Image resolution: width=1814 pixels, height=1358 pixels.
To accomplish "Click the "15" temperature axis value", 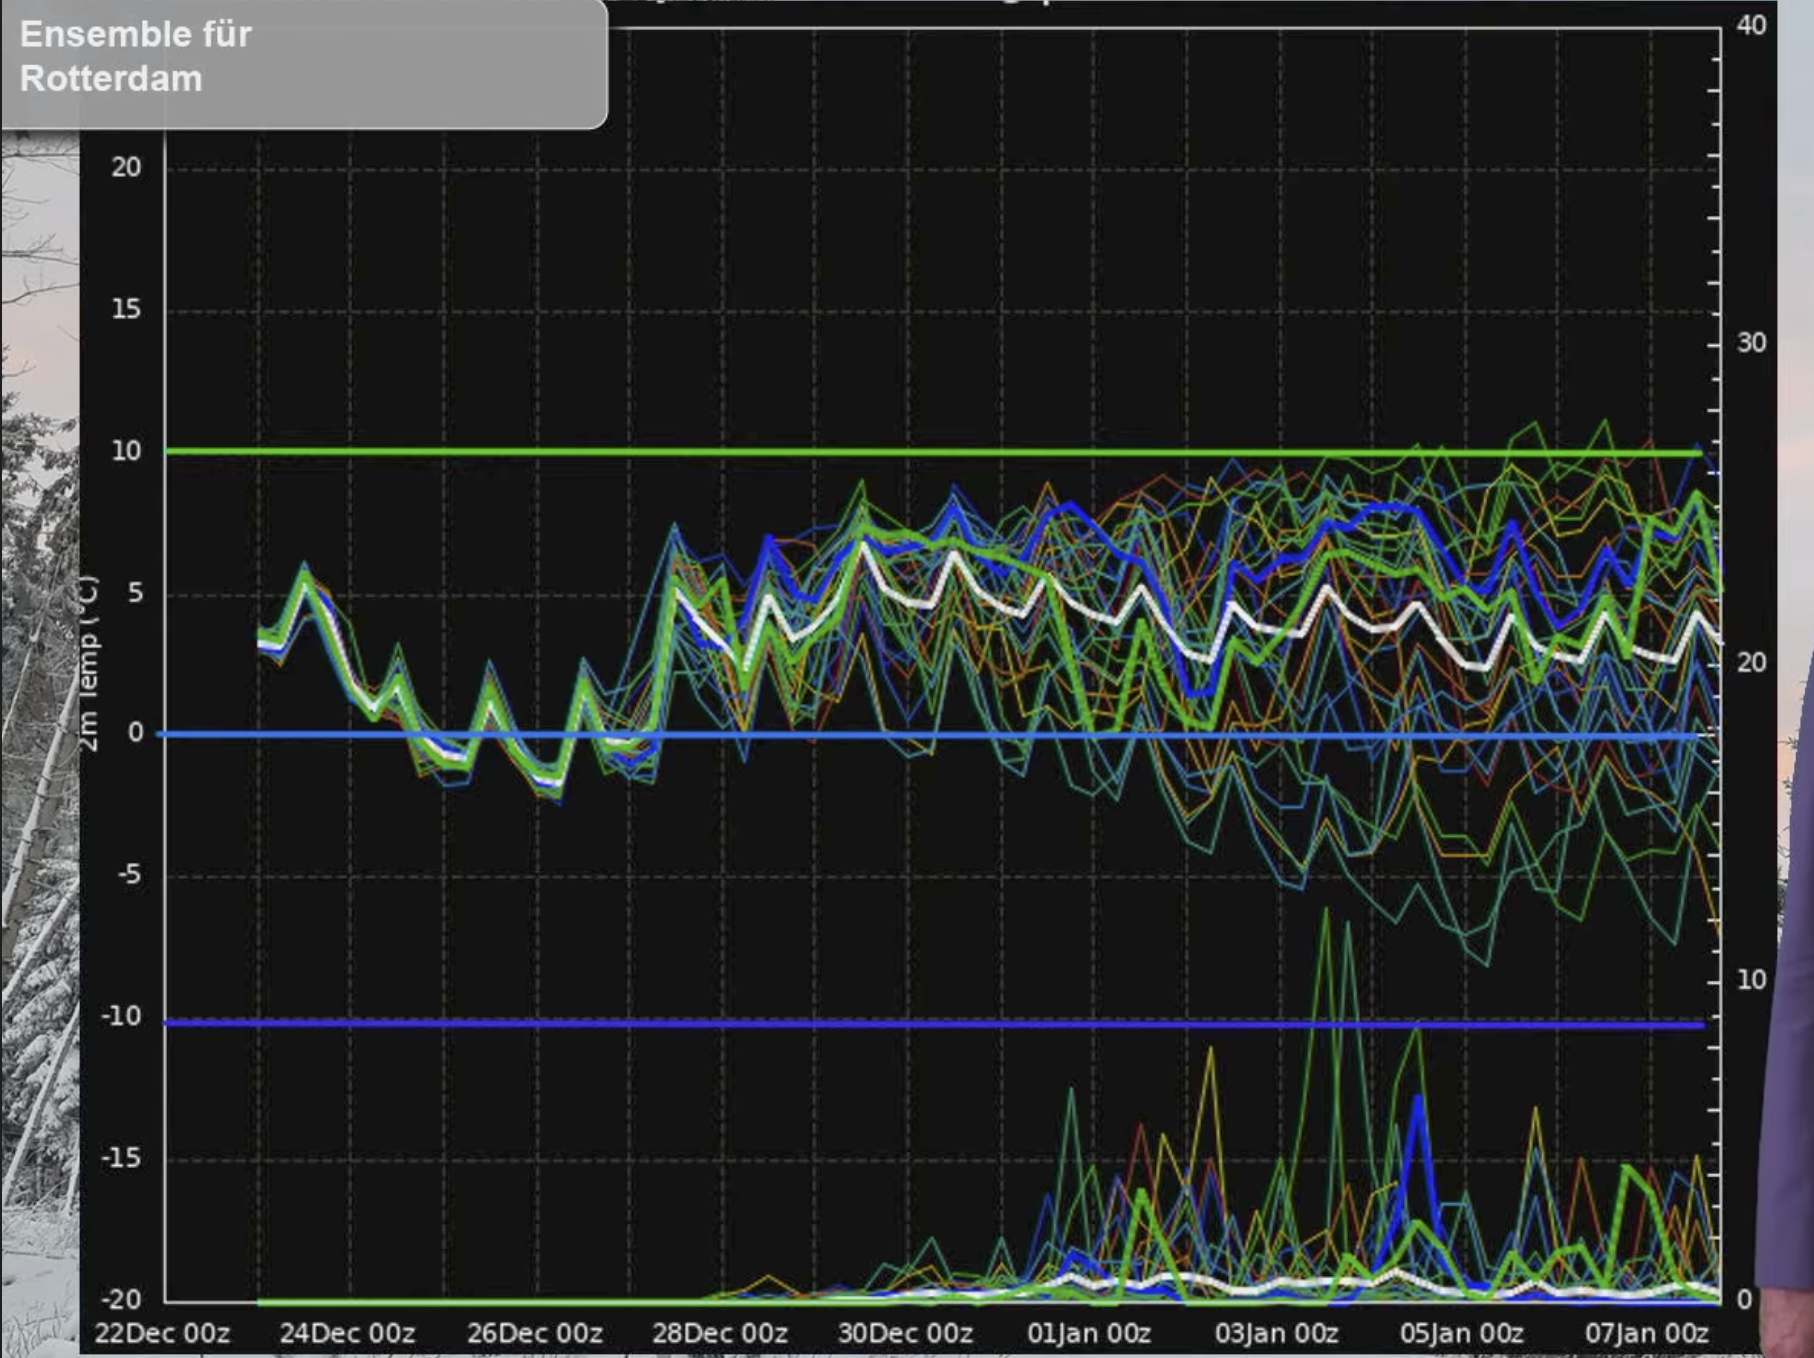I will [126, 309].
